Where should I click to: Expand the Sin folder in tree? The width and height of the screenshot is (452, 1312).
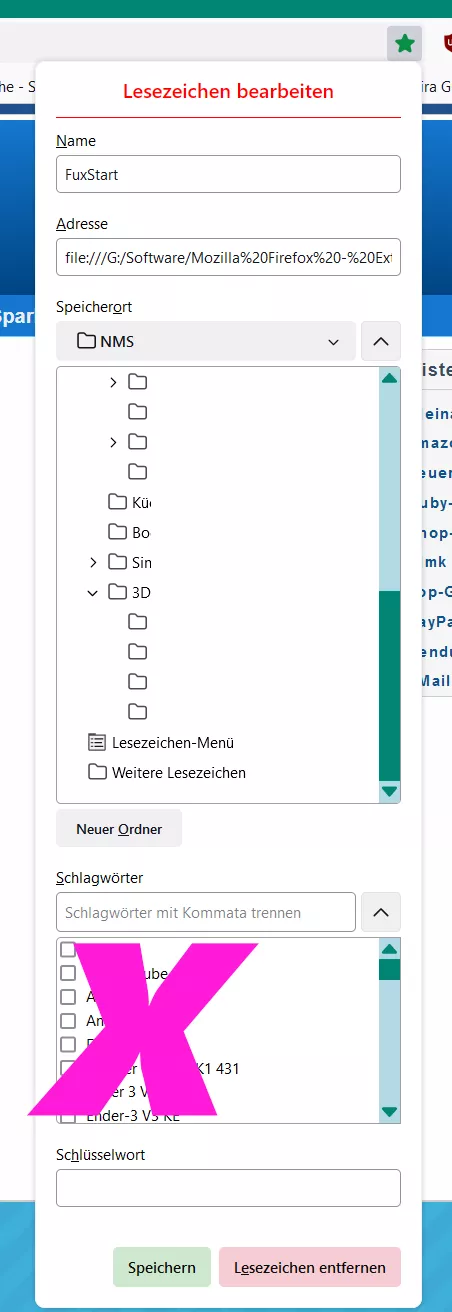(x=93, y=562)
